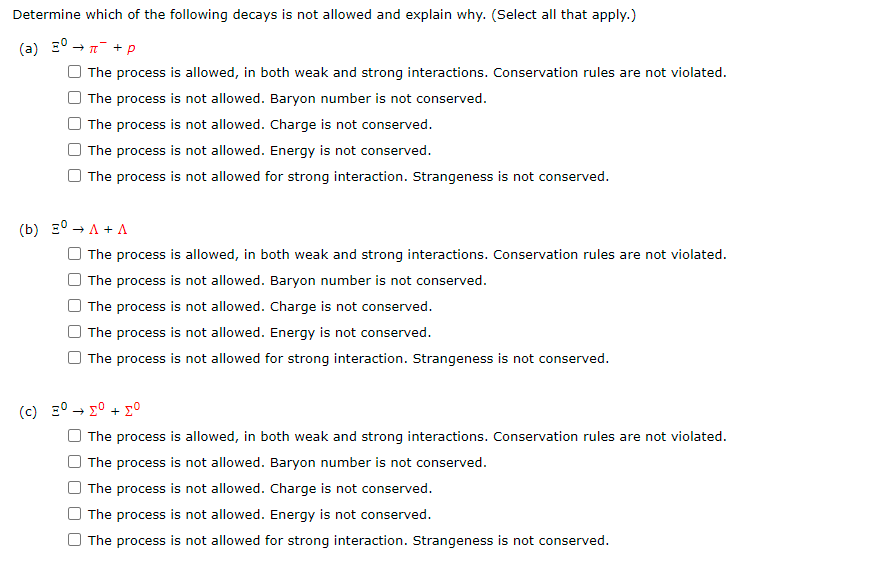Image resolution: width=881 pixels, height=571 pixels.
Task: Check part (b) Energy is not conserved
Action: tap(74, 332)
